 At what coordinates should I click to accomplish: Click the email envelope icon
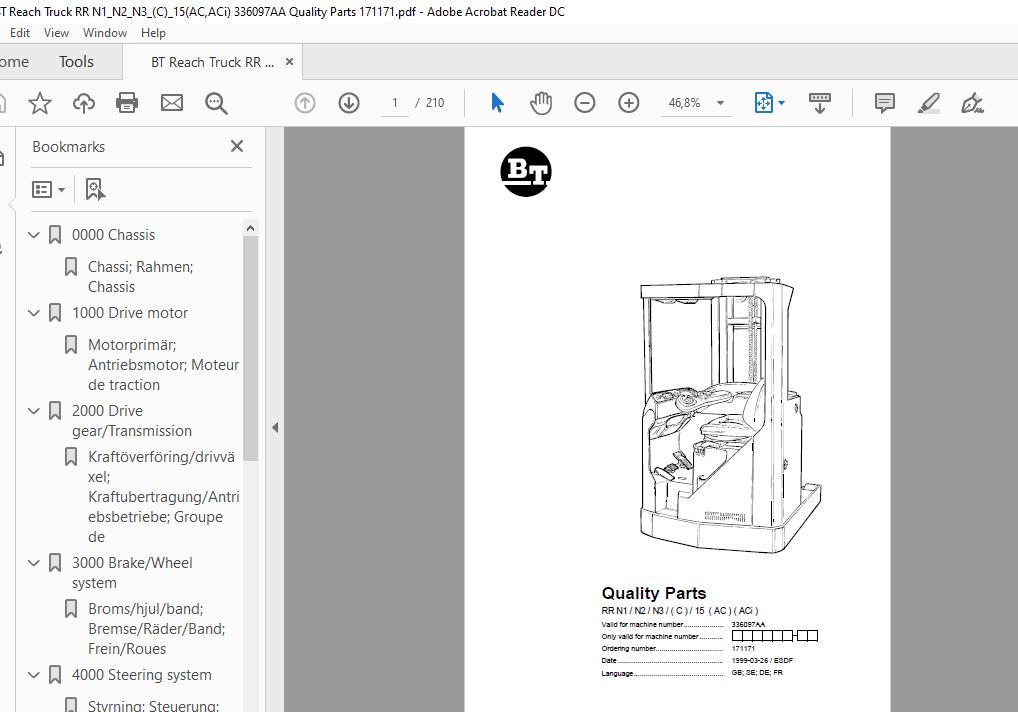tap(172, 103)
